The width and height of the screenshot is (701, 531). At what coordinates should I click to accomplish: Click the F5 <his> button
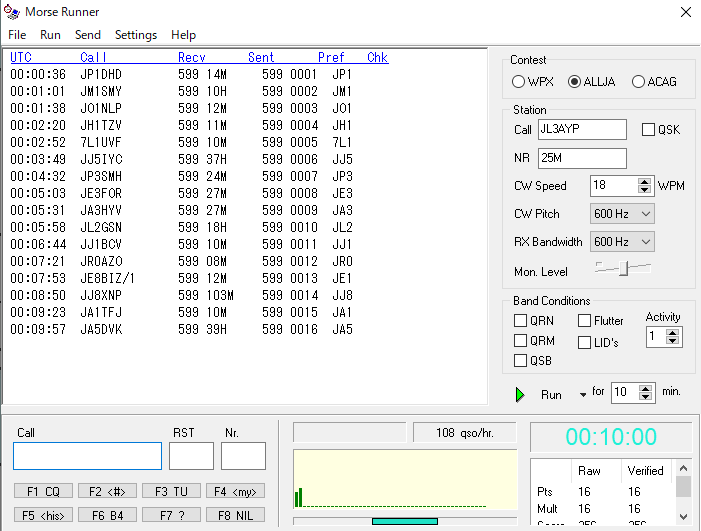coord(43,515)
